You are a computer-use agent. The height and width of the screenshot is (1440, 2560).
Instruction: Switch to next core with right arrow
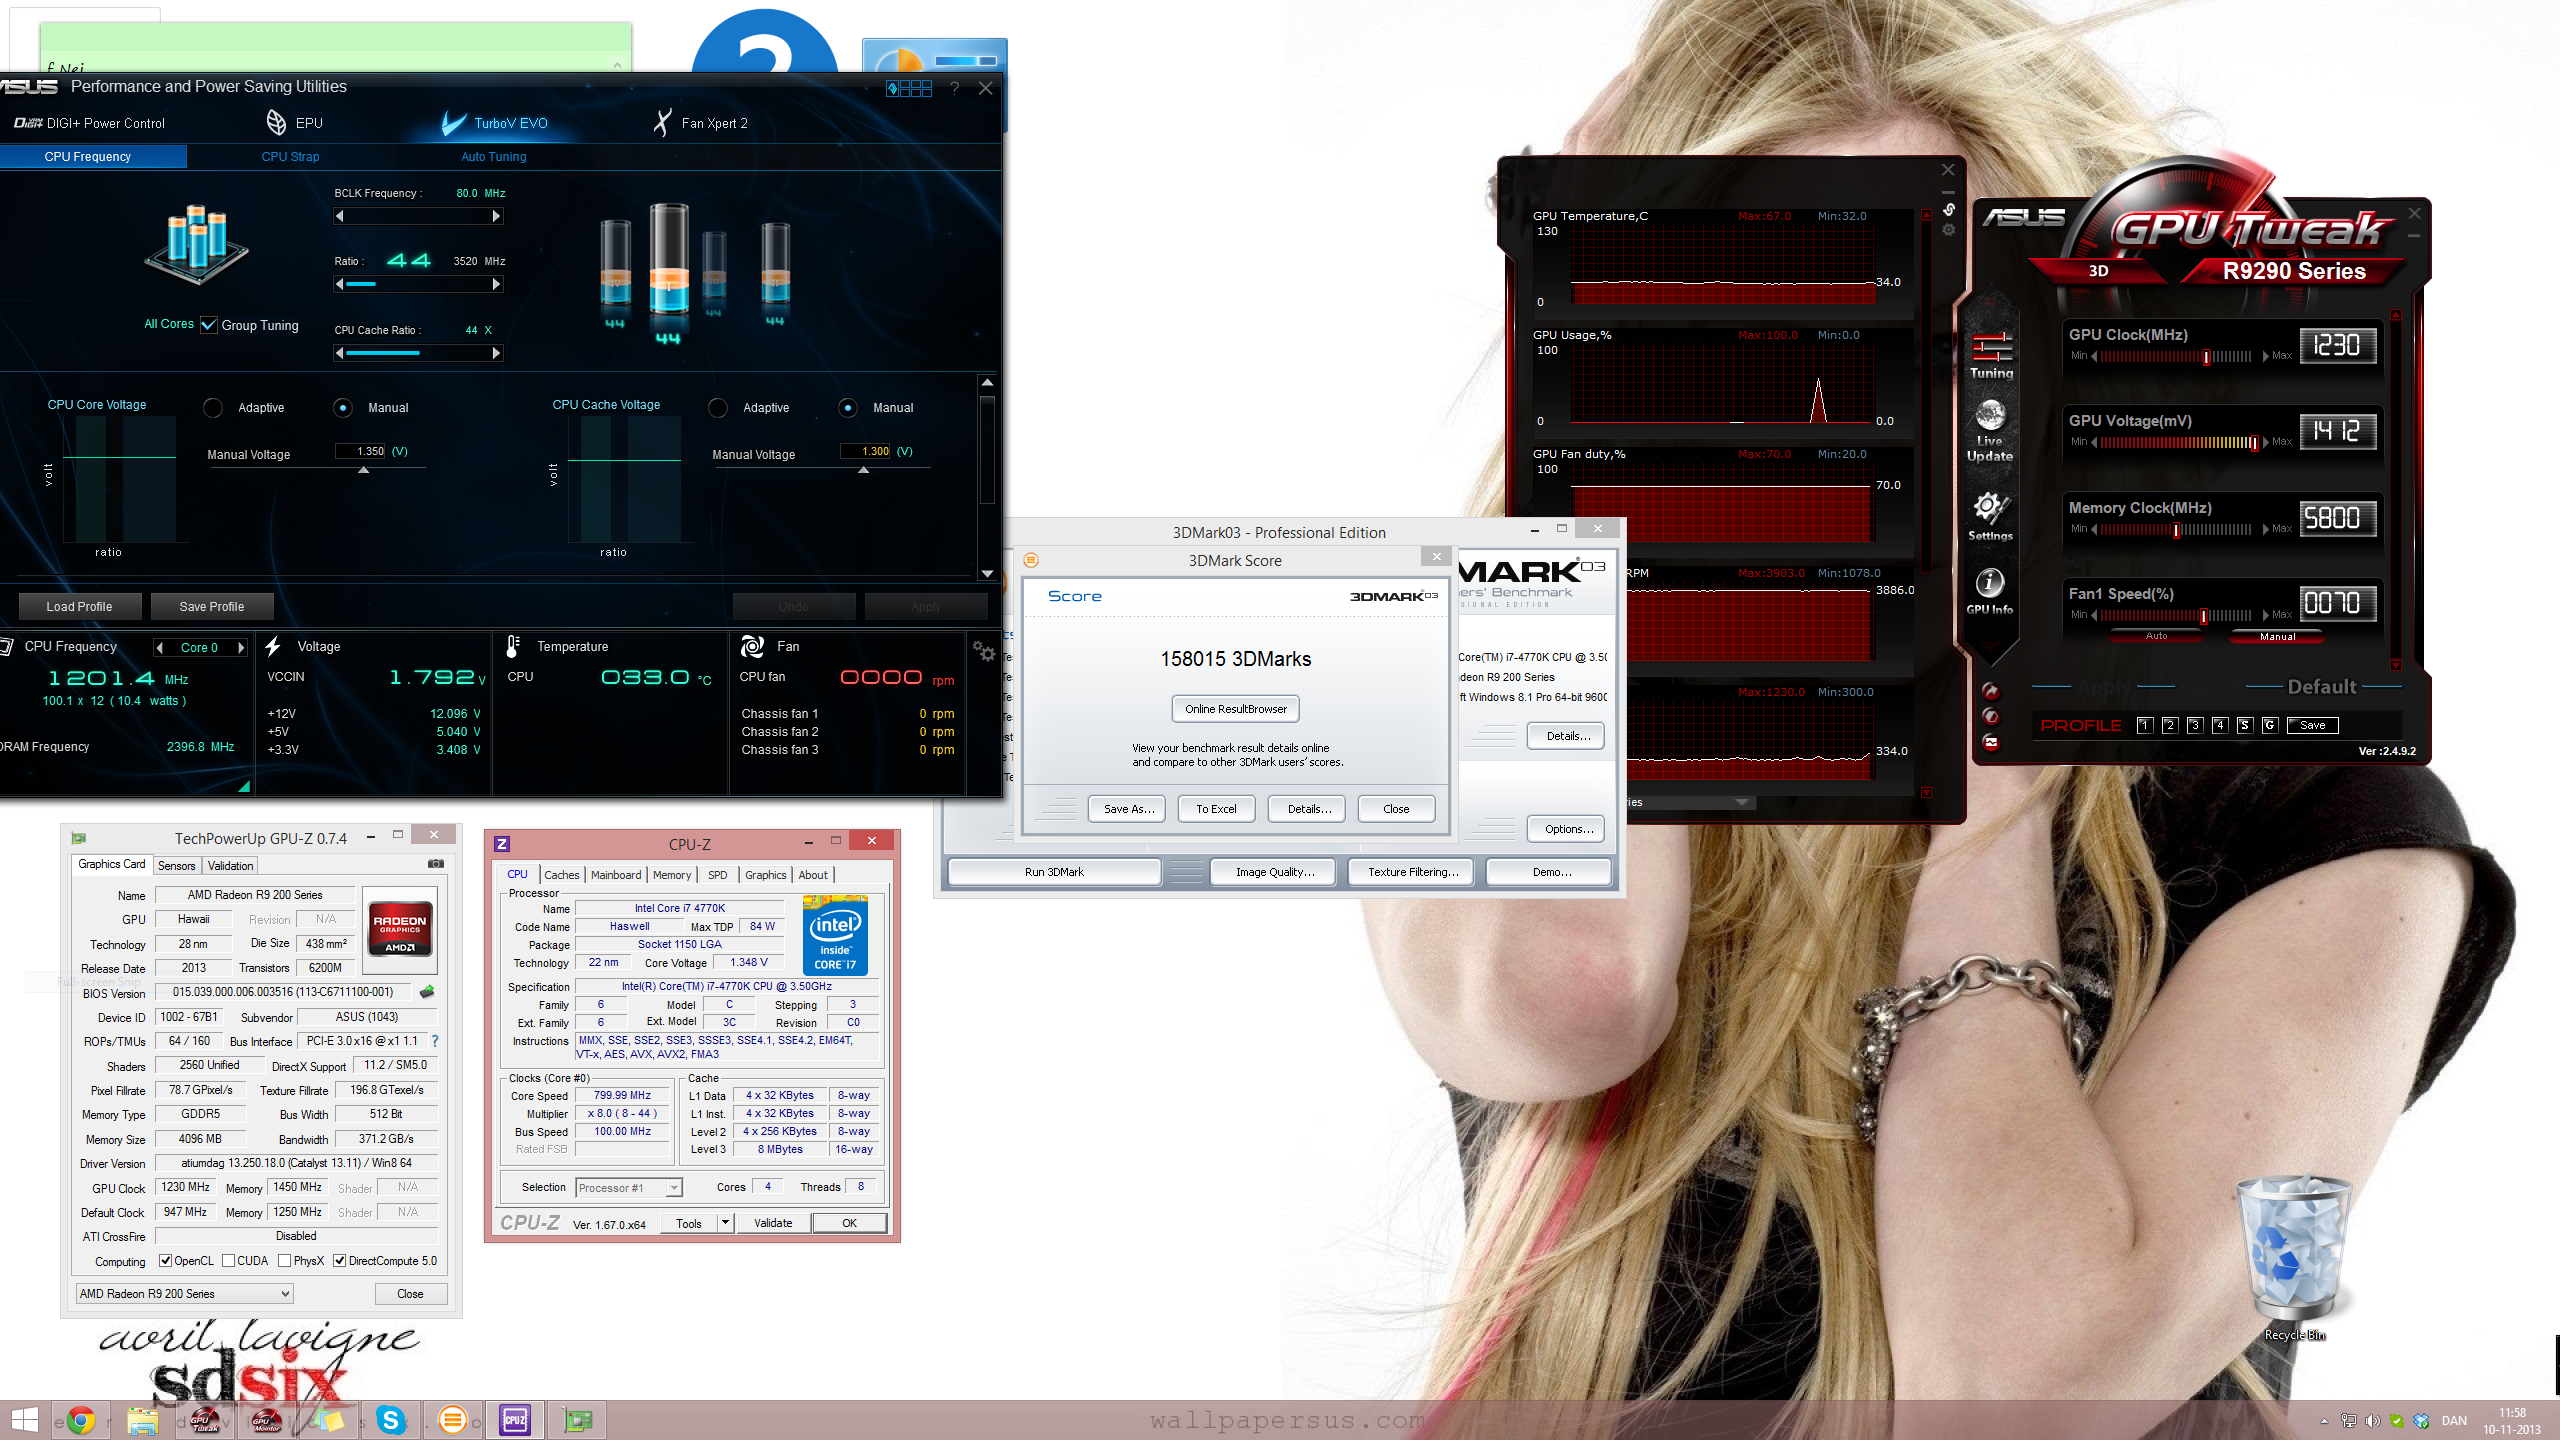(x=240, y=648)
